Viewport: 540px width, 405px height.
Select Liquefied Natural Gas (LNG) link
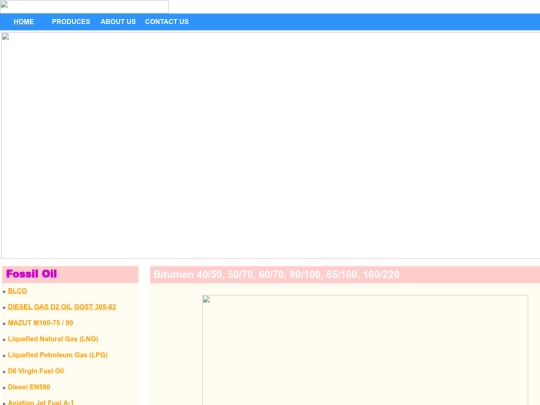pyautogui.click(x=53, y=339)
